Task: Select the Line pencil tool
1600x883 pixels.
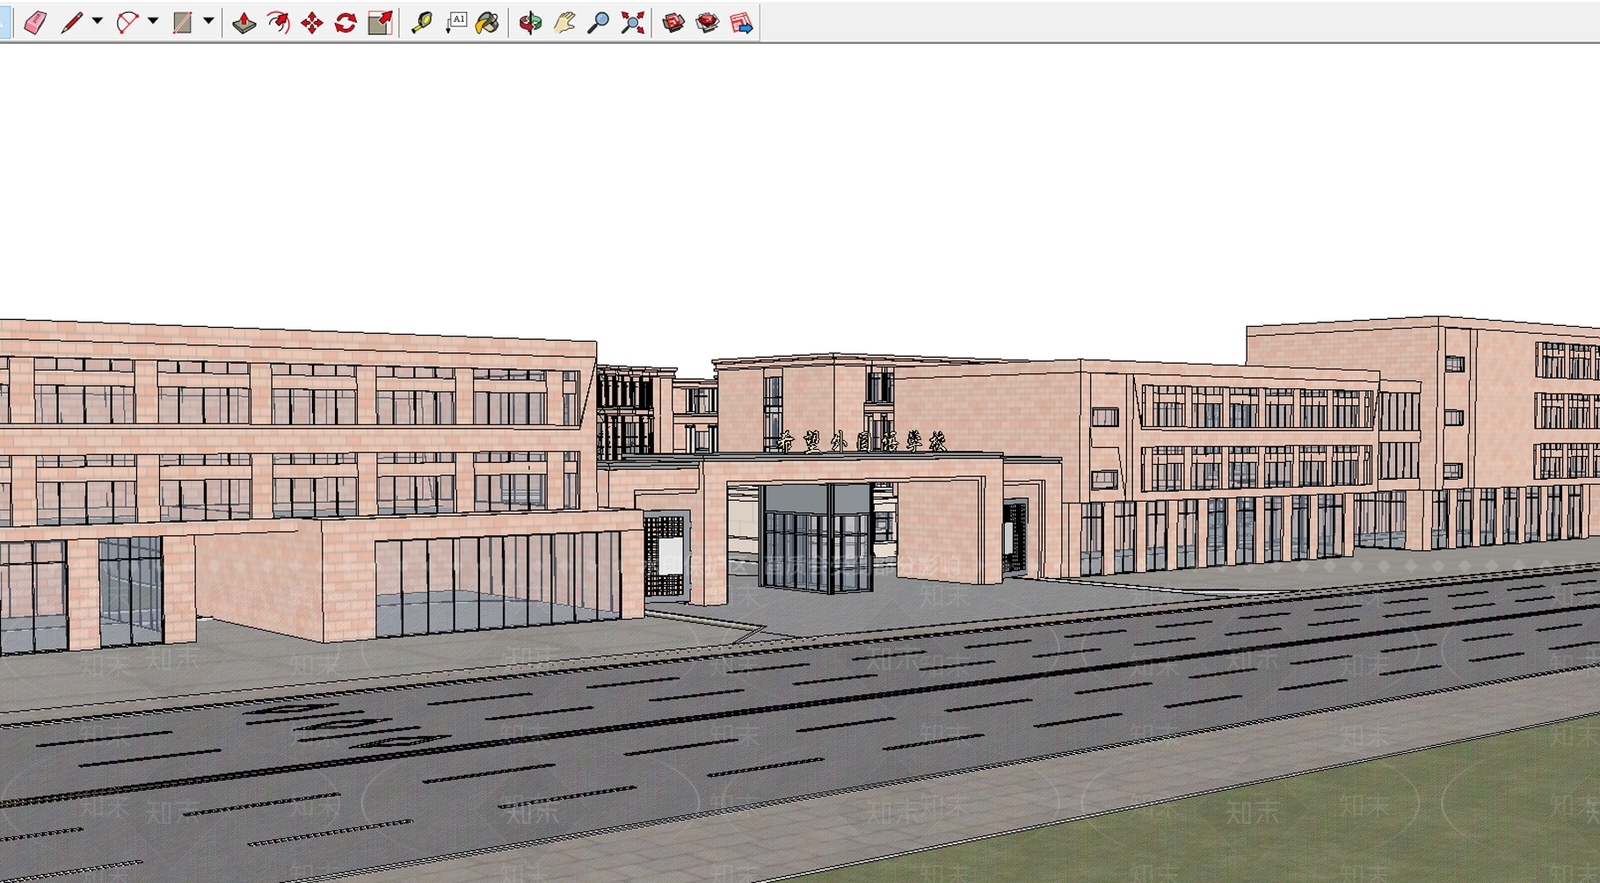Action: coord(71,22)
